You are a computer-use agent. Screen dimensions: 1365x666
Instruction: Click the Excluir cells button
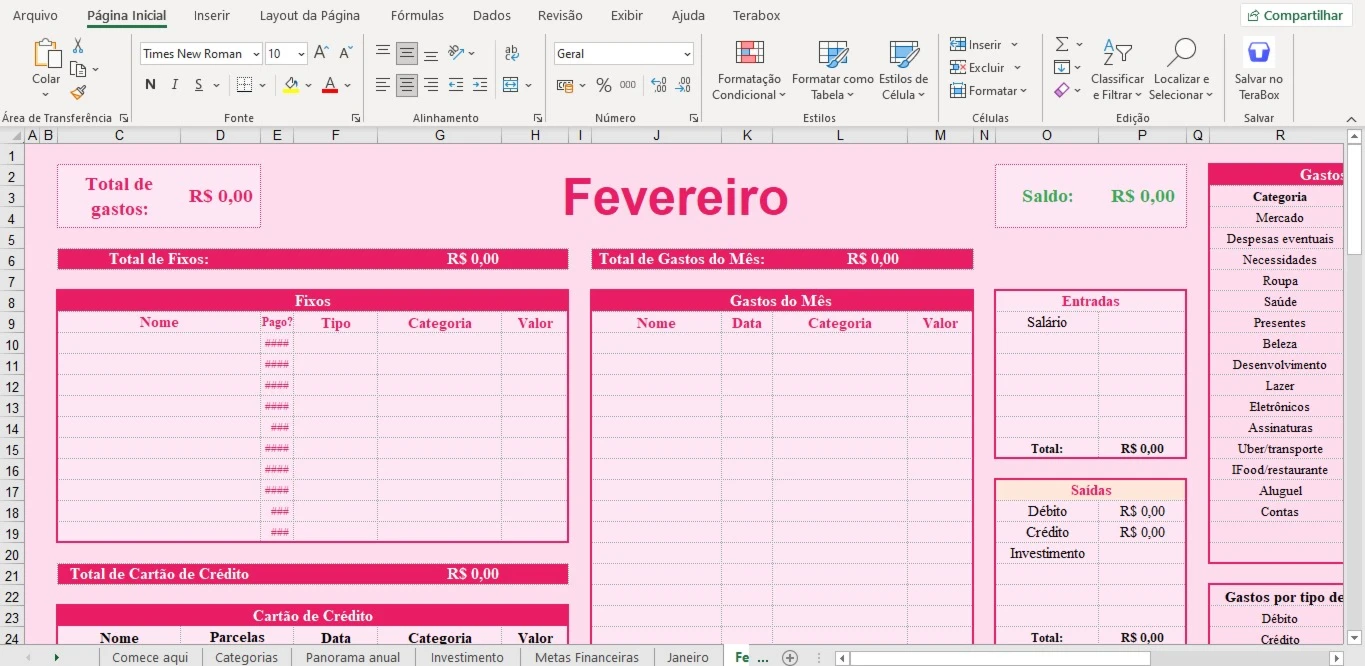pos(983,67)
